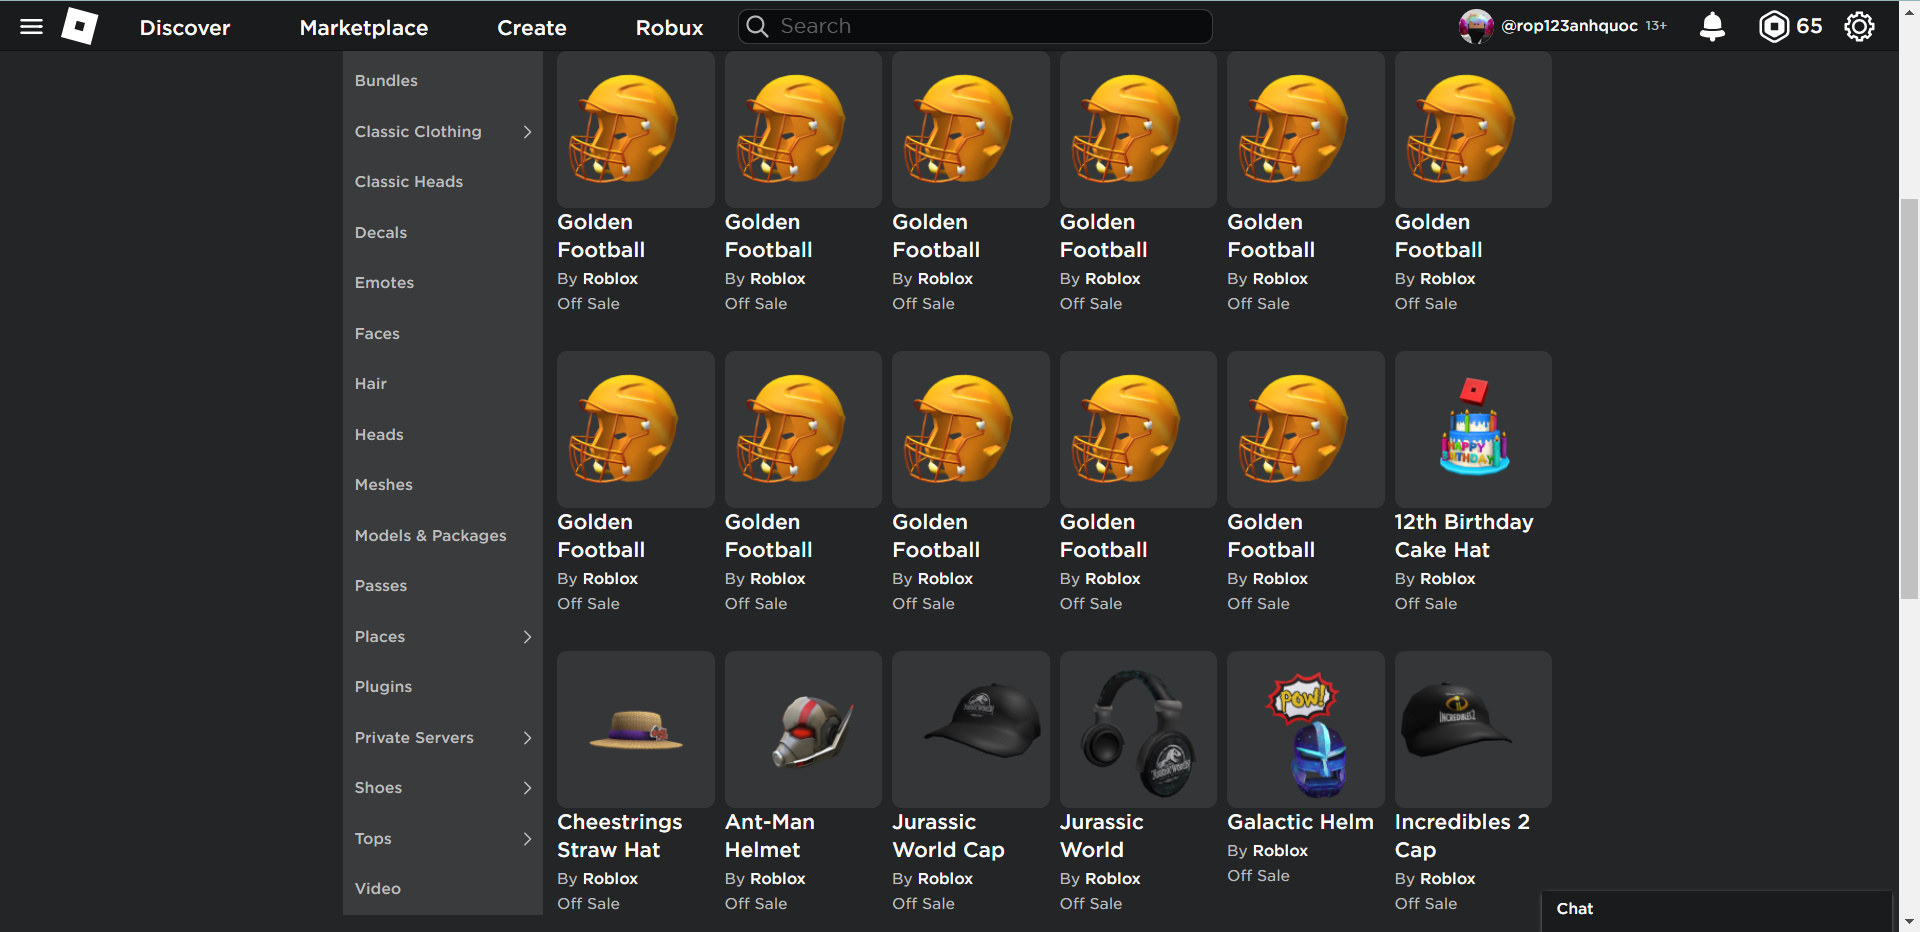The height and width of the screenshot is (932, 1920).
Task: Open the Robux tab
Action: 670,28
